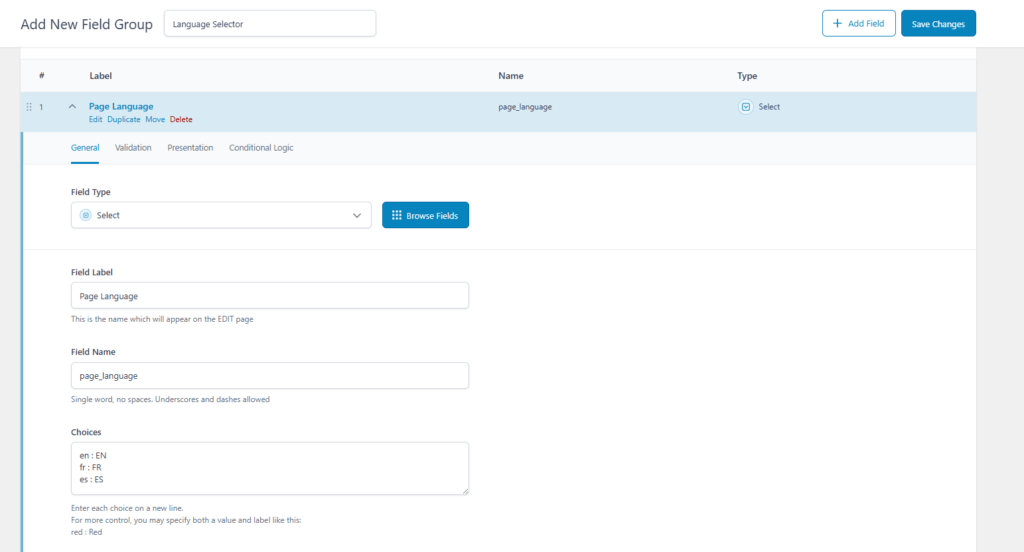The image size is (1024, 552).
Task: Click the Move link under Page Language
Action: pos(155,119)
